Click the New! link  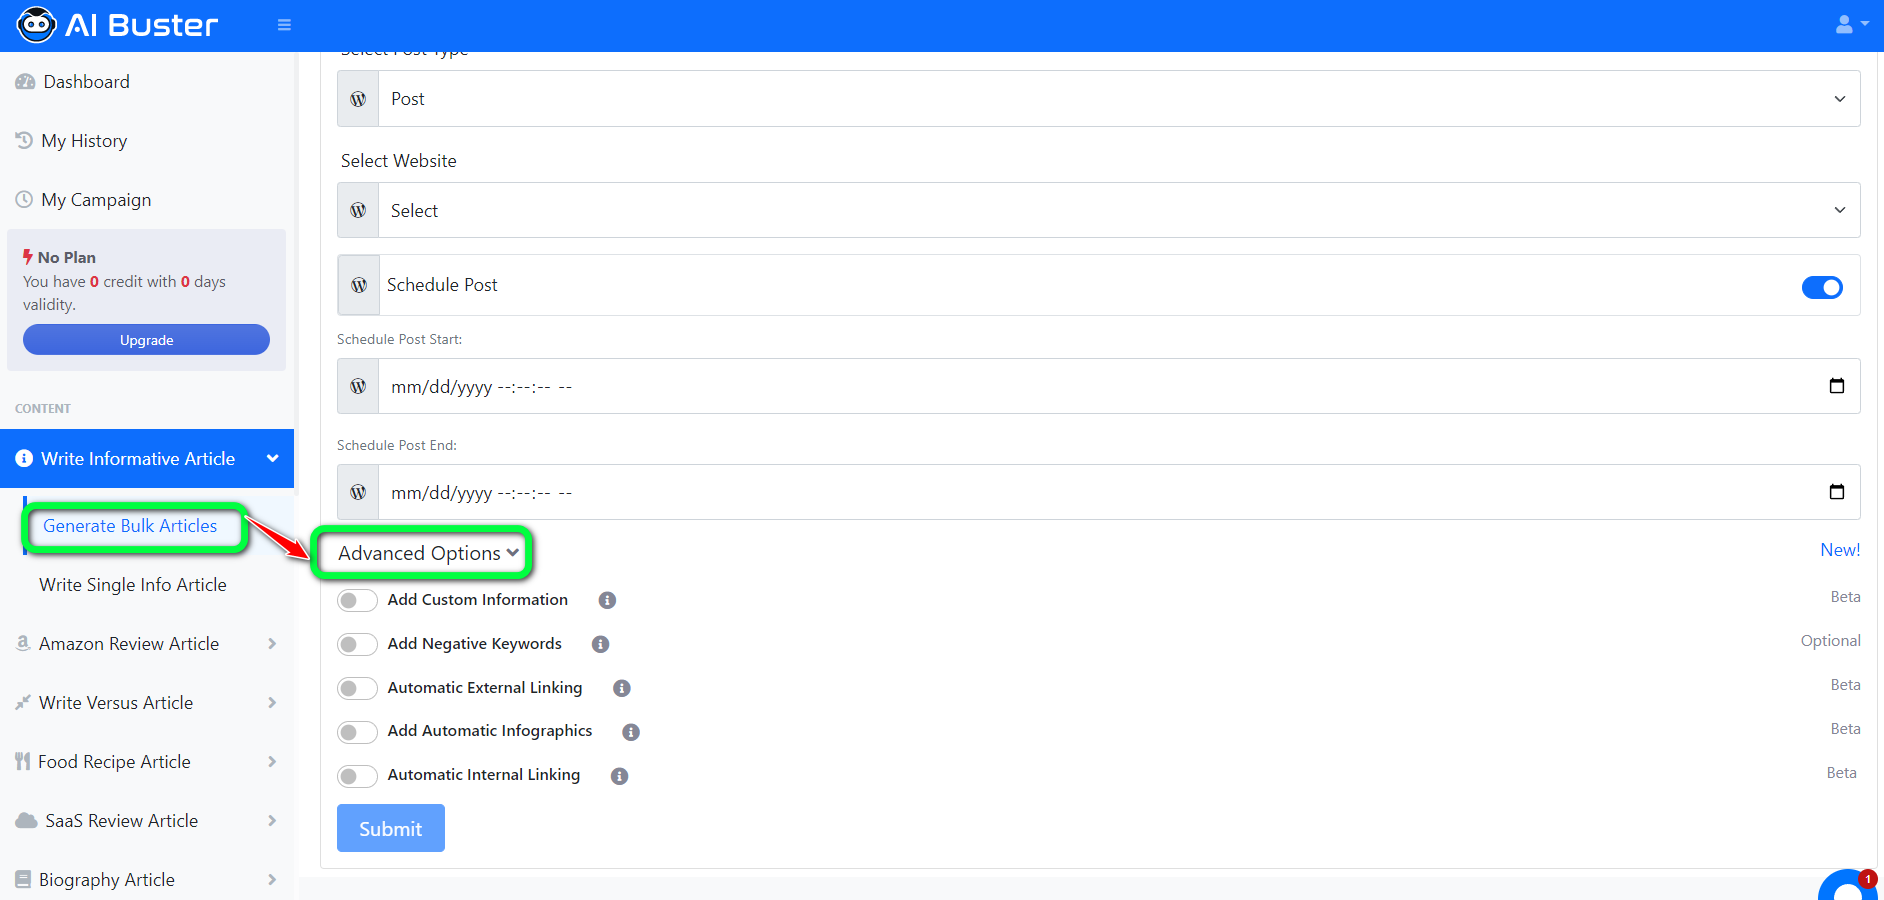point(1840,550)
